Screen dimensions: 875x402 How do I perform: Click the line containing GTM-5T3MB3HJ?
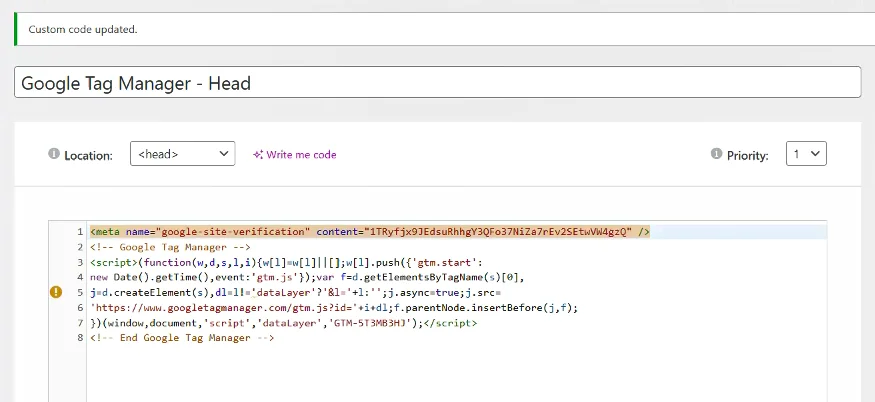[283, 323]
